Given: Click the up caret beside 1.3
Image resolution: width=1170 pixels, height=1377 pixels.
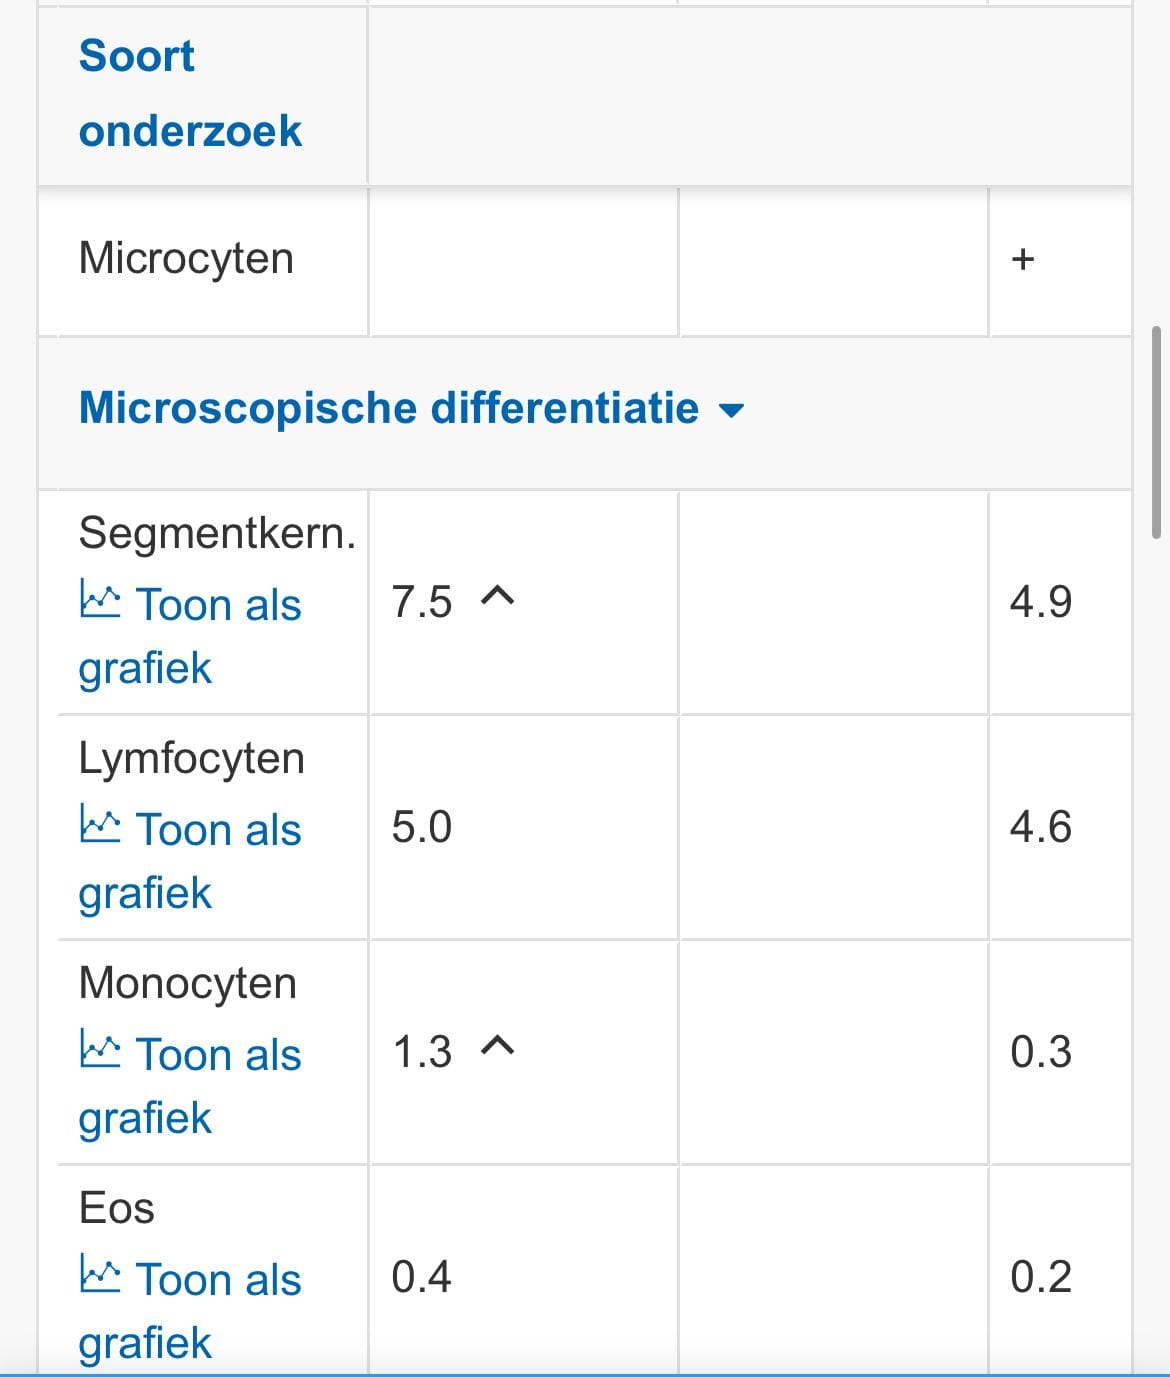Looking at the screenshot, I should [497, 1048].
